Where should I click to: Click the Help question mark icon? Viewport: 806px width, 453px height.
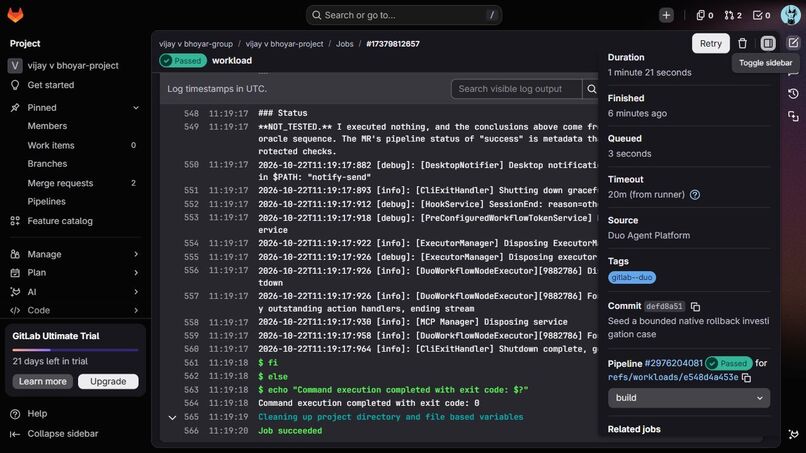[15, 414]
